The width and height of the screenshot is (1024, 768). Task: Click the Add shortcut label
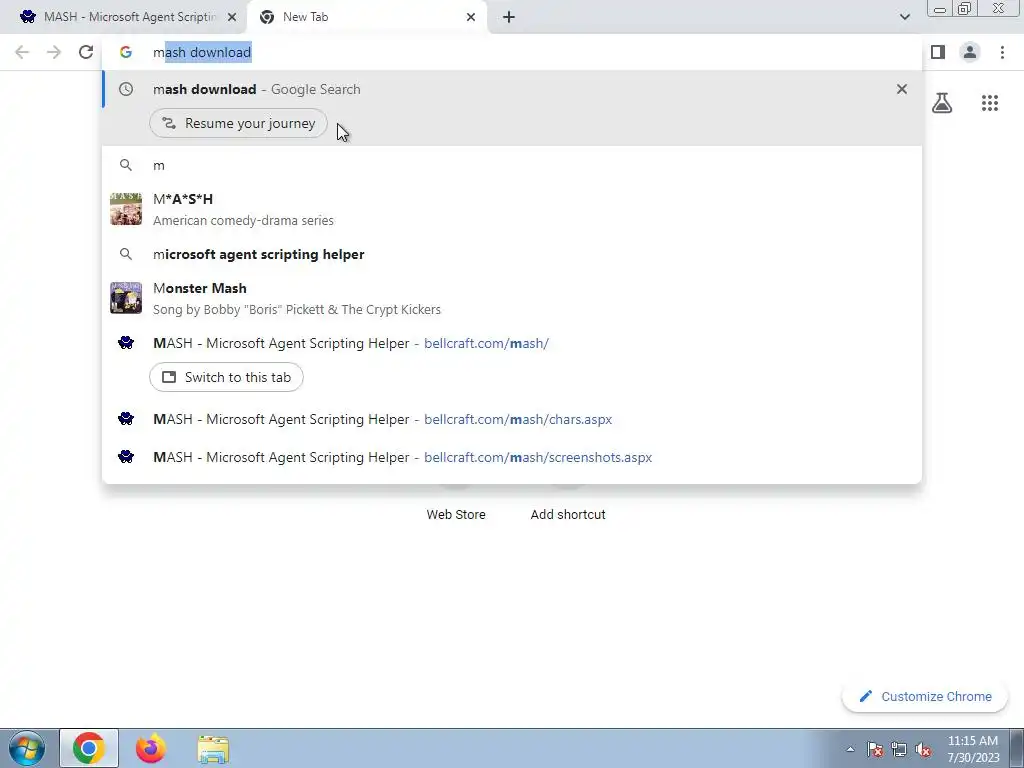568,515
